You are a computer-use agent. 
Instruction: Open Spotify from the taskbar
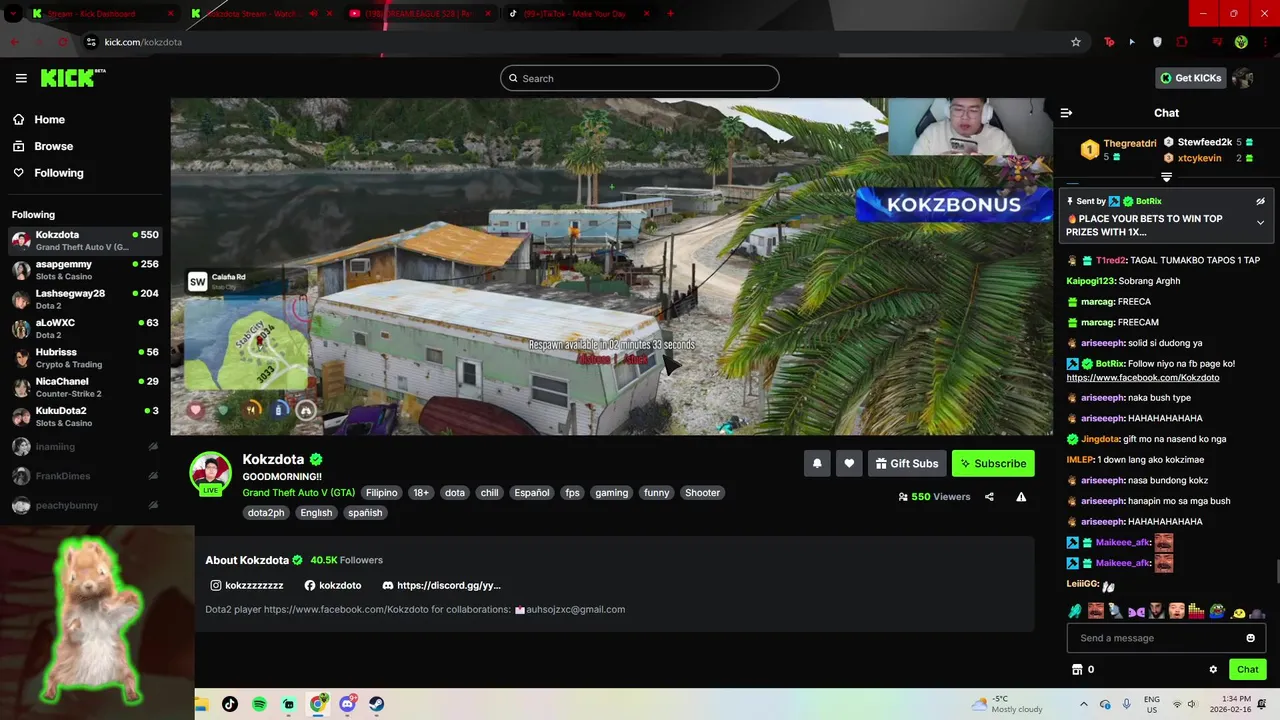(x=259, y=704)
